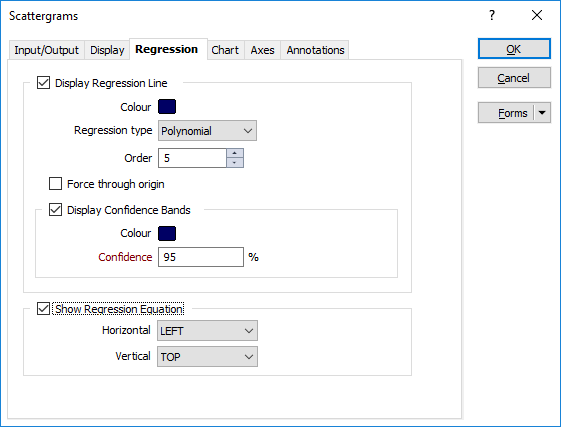
Task: Pick the regression line colour swatch
Action: pyautogui.click(x=167, y=107)
